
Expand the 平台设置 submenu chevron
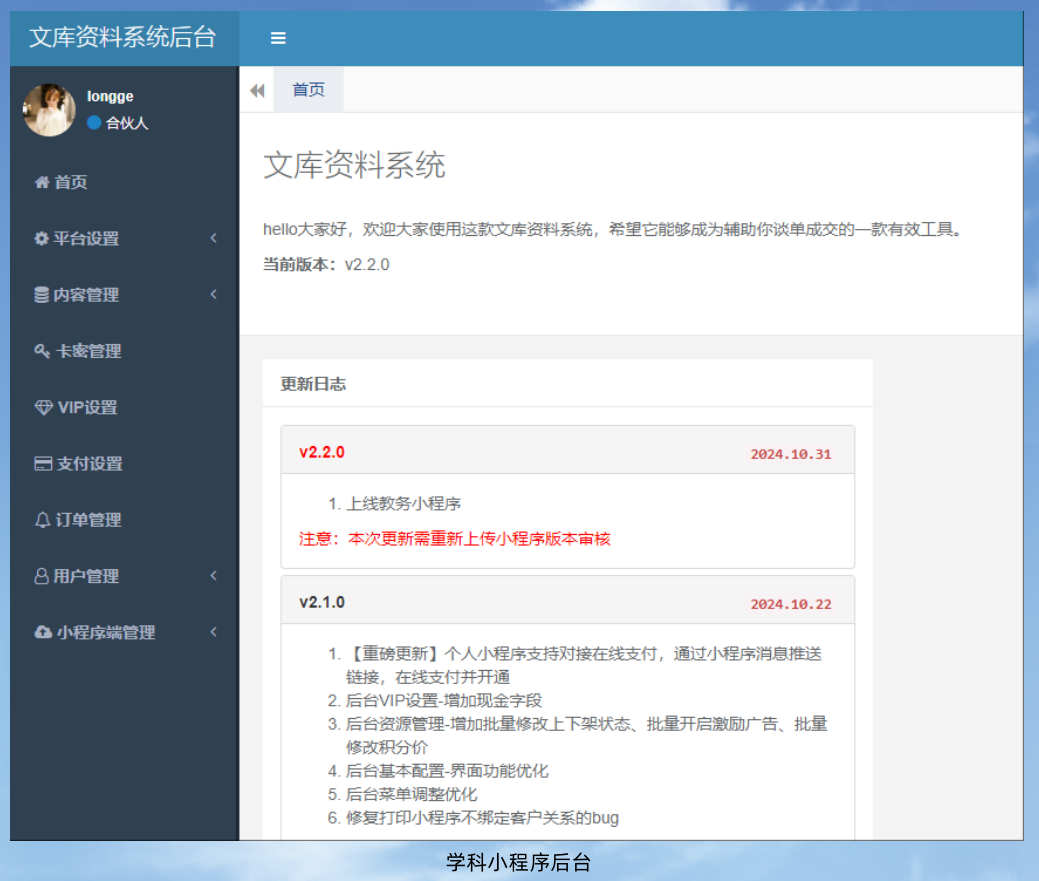coord(213,238)
